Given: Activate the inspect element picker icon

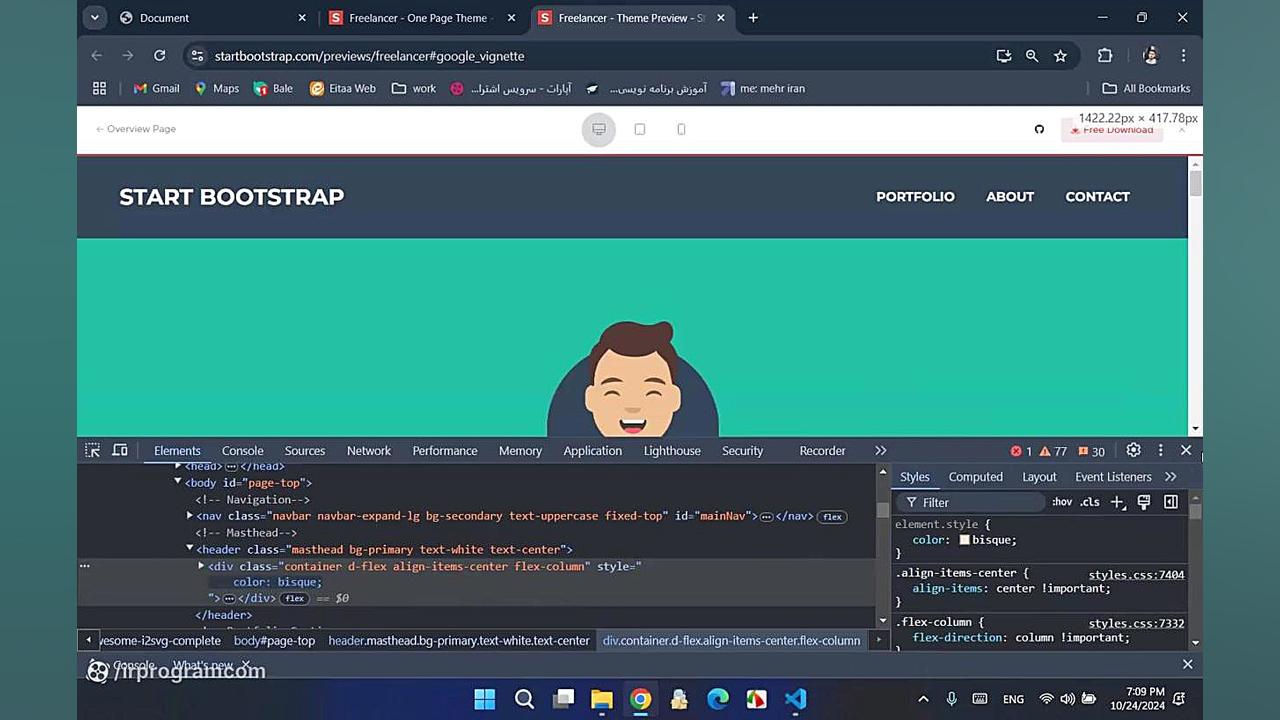Looking at the screenshot, I should pyautogui.click(x=92, y=451).
